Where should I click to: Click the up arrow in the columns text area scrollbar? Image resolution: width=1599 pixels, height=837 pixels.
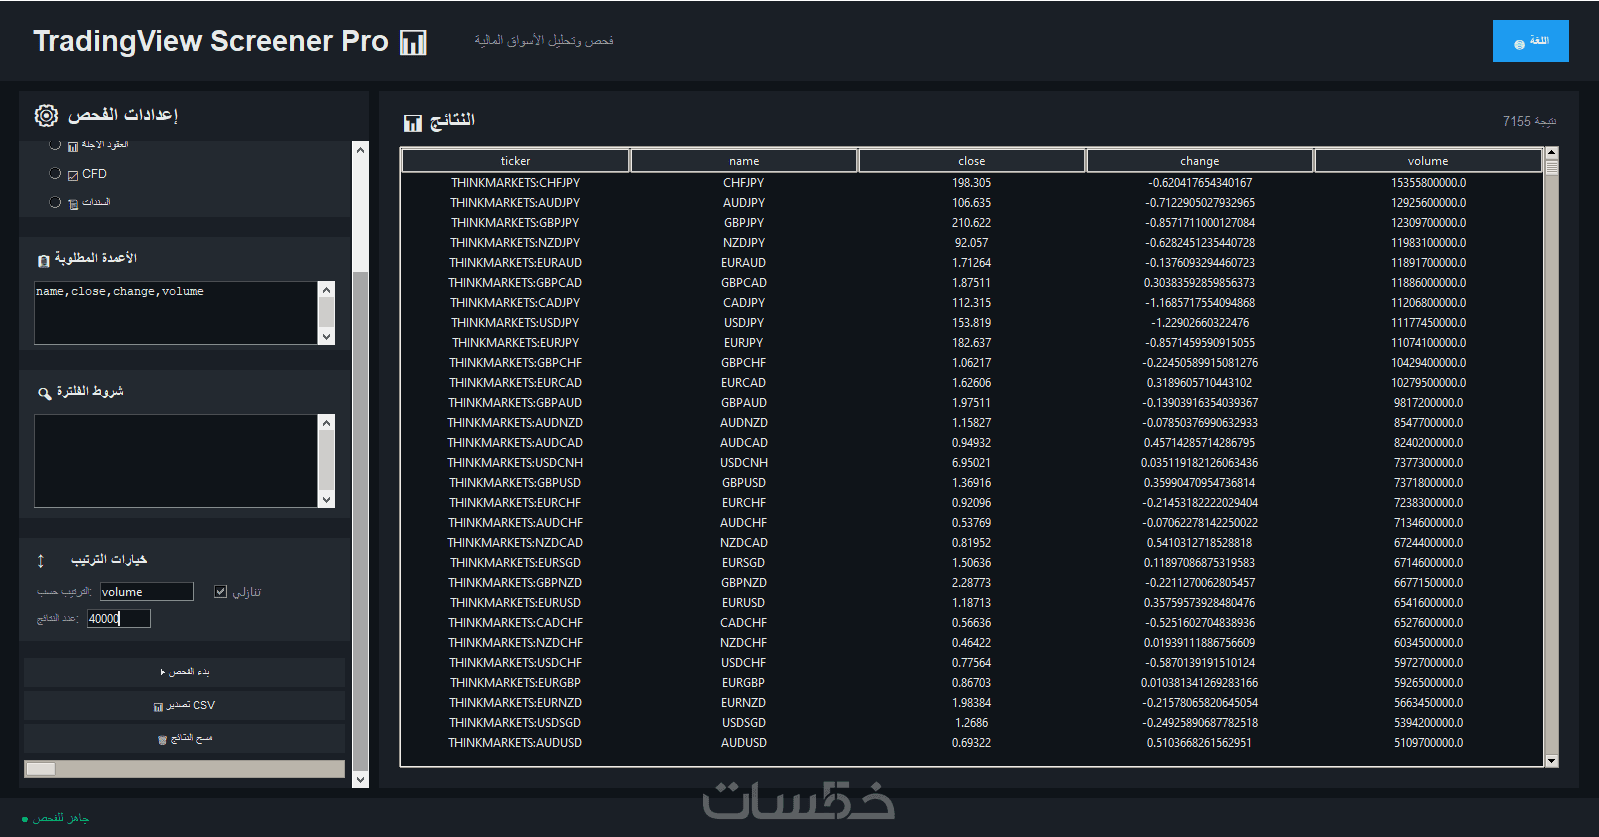tap(326, 290)
